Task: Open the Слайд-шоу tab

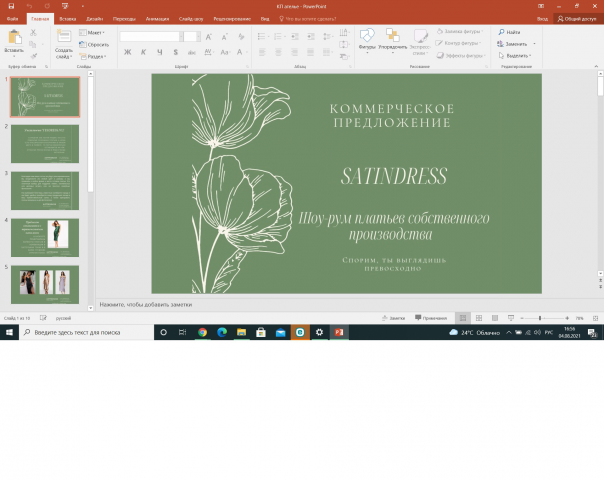Action: (191, 18)
